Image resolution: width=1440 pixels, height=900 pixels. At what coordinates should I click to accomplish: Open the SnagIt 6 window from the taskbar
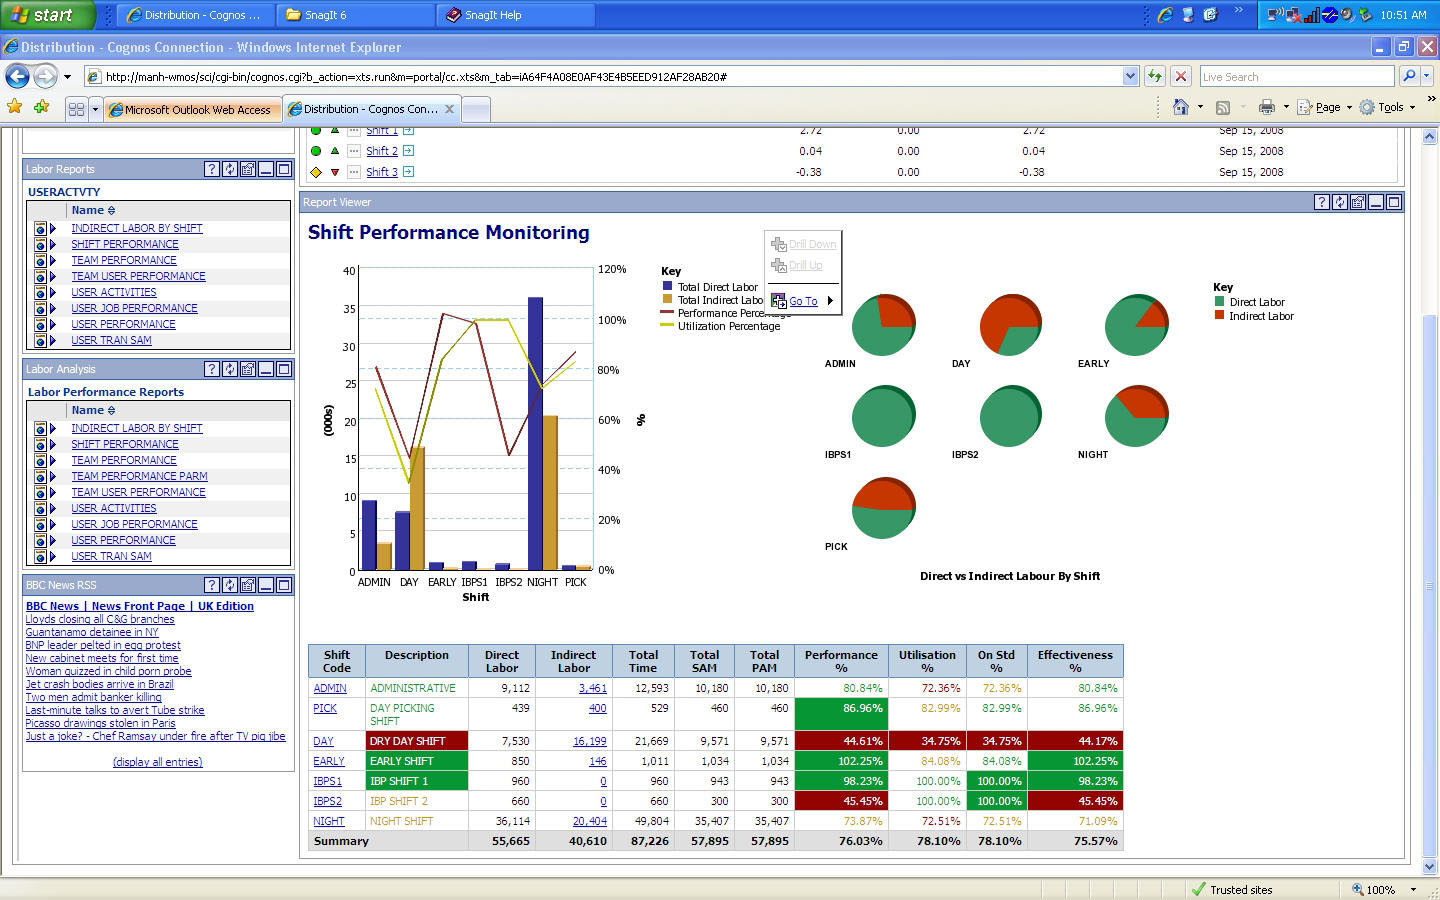coord(354,15)
